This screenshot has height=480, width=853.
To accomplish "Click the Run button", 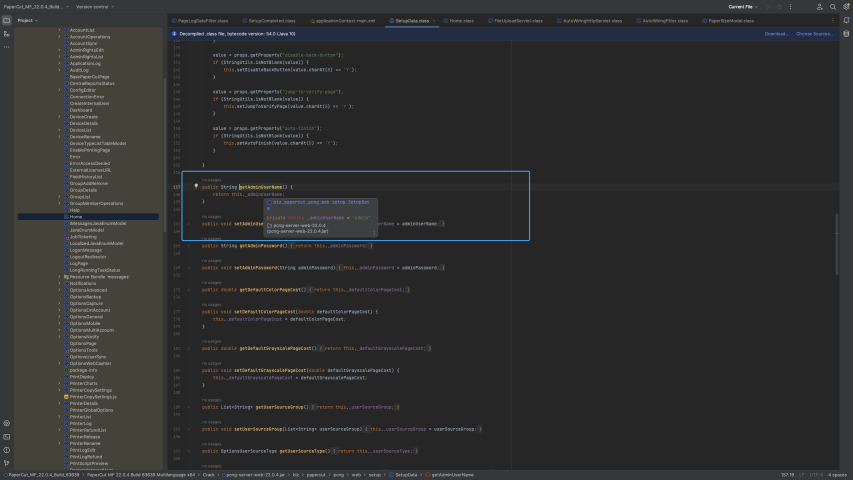I will 768,7.
